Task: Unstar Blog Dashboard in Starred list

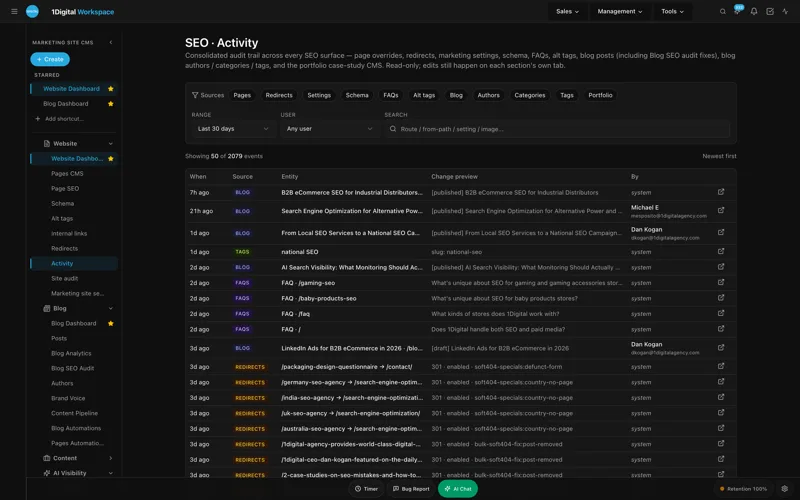Action: click(111, 104)
